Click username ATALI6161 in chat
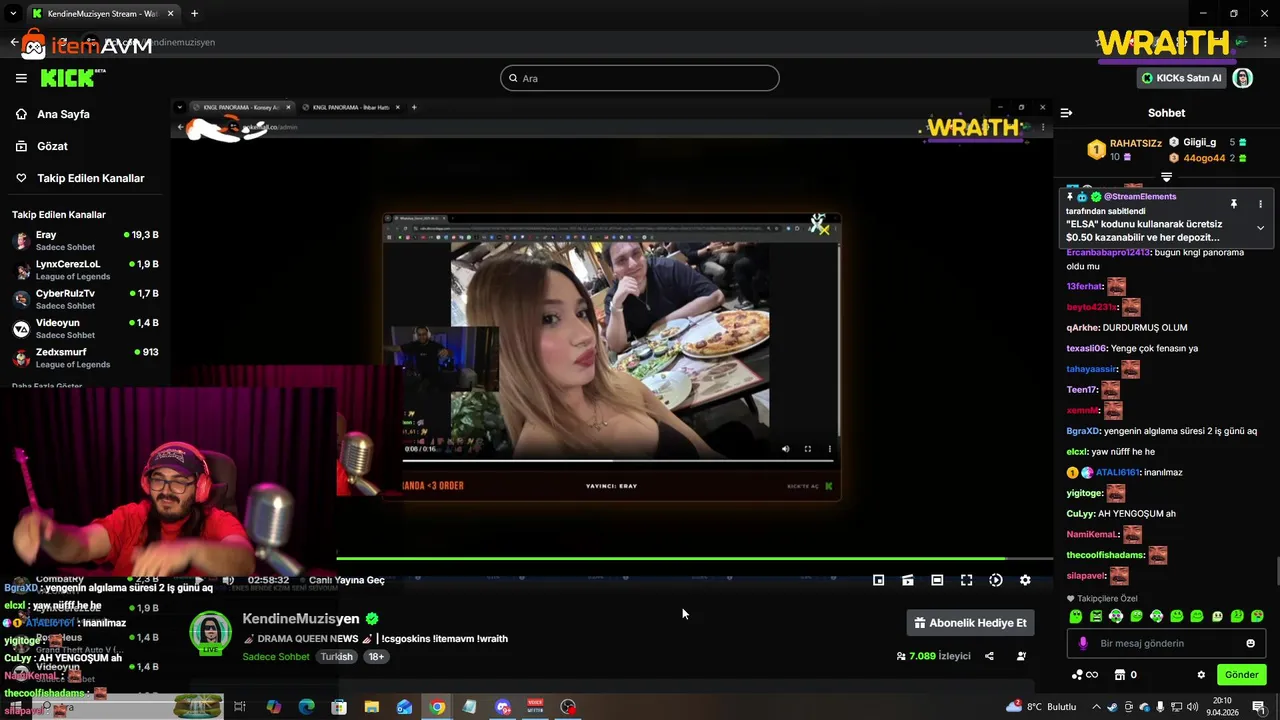This screenshot has height=720, width=1280. click(x=1116, y=472)
